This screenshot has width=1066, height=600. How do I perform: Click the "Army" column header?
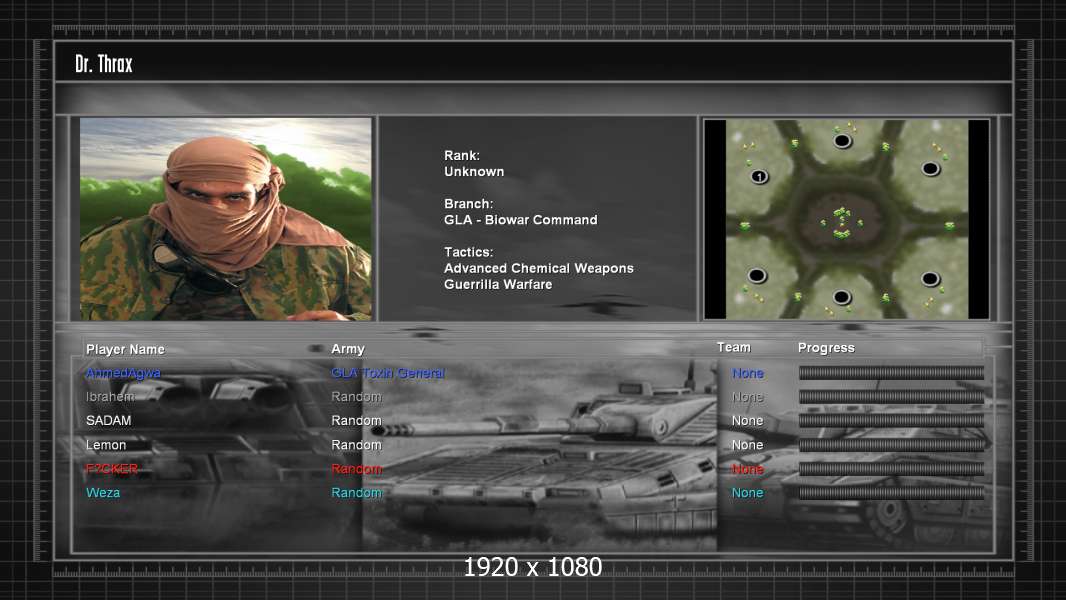pyautogui.click(x=348, y=349)
